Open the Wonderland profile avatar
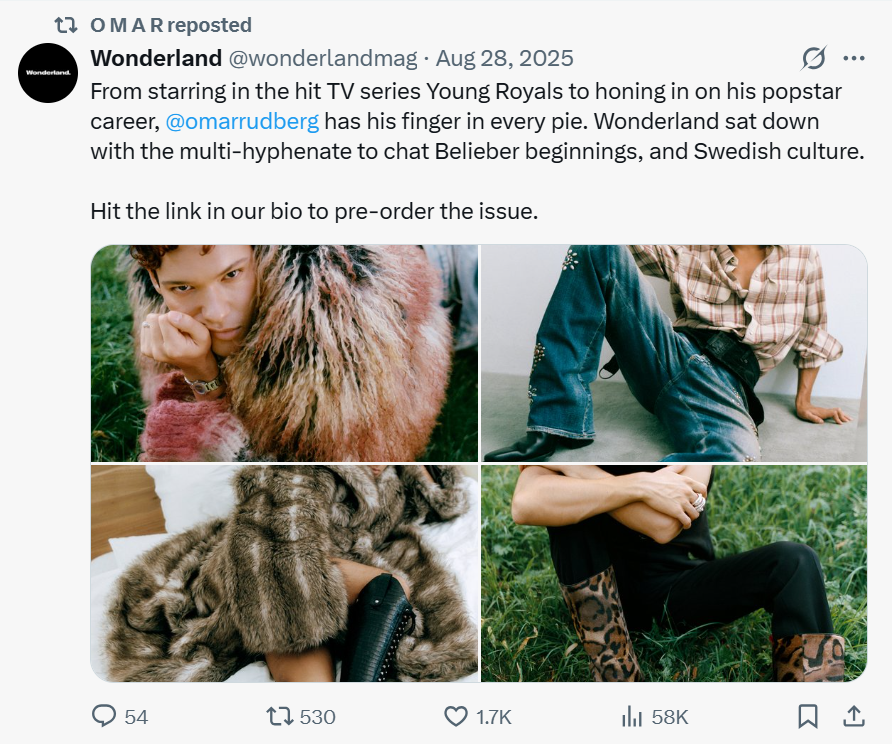892x744 pixels. click(x=48, y=73)
